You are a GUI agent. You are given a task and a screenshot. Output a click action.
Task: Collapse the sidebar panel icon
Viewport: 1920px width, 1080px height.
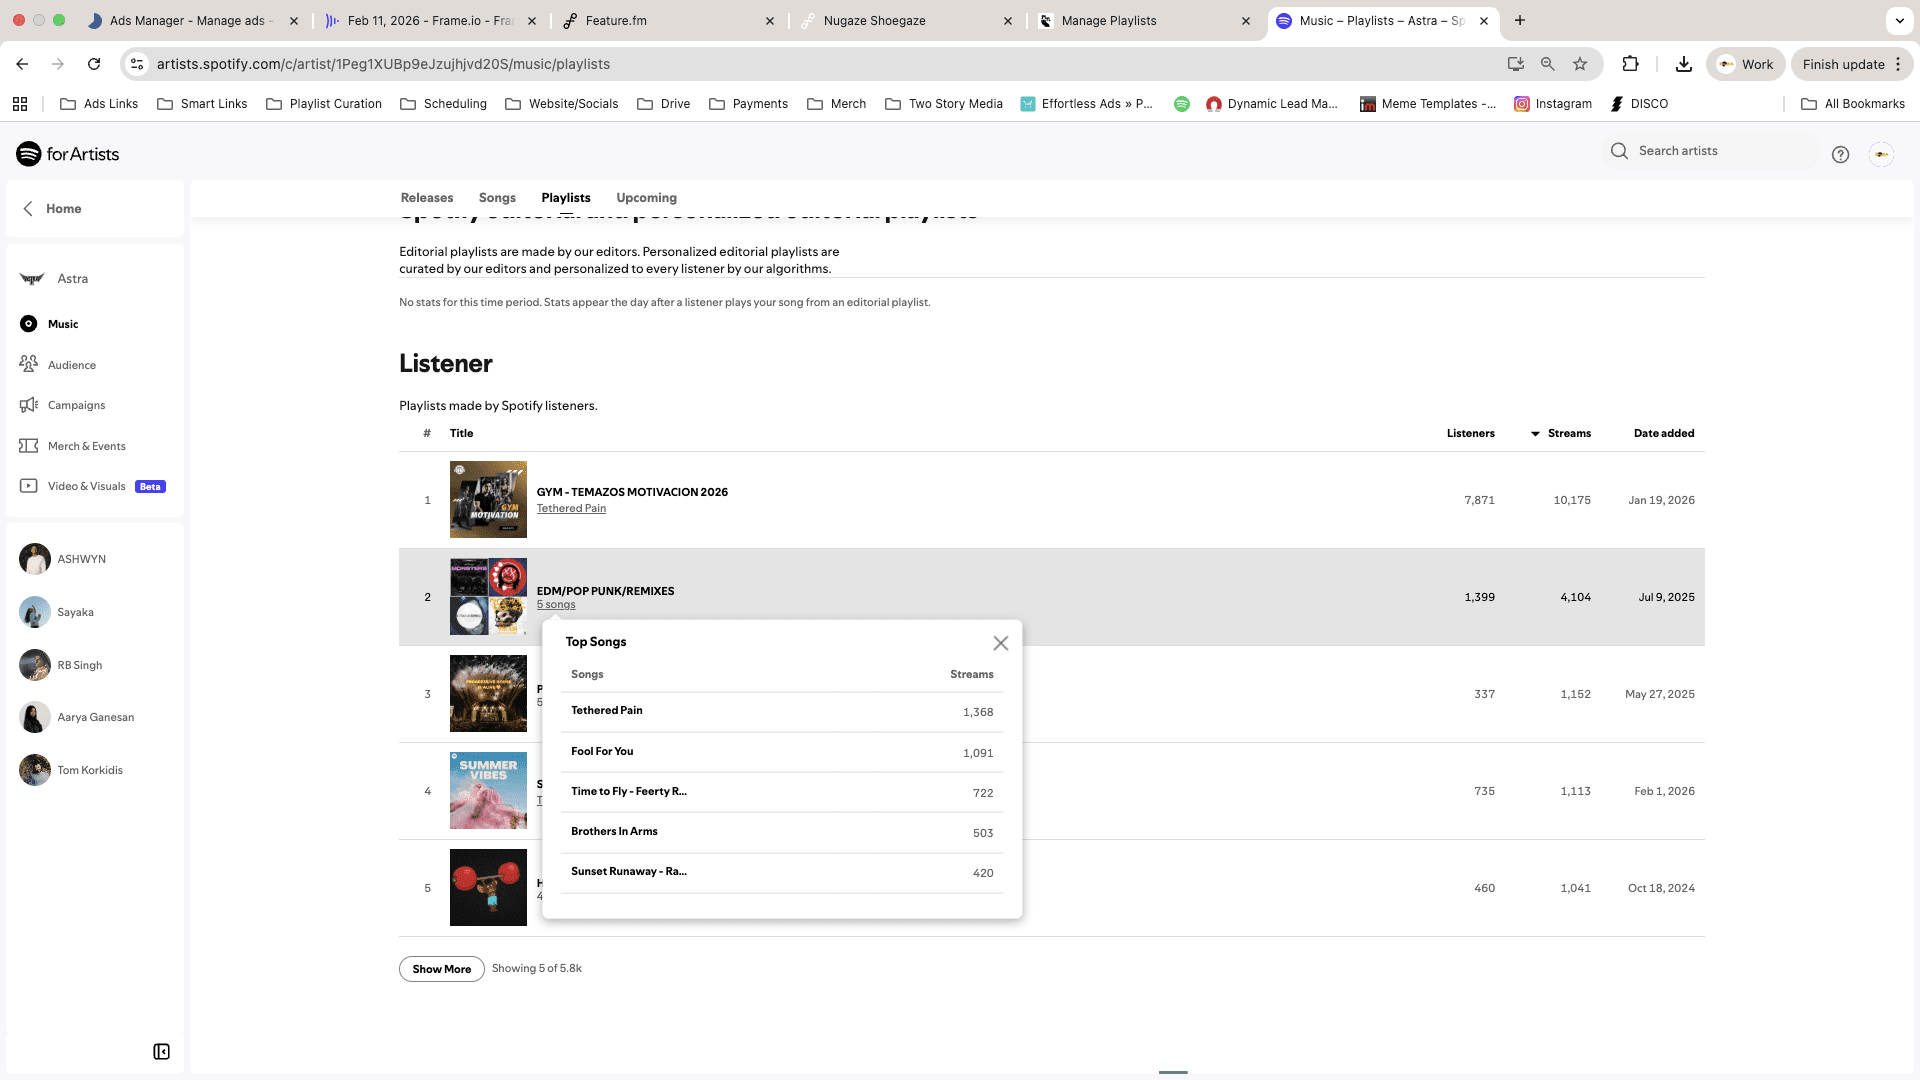point(161,1051)
